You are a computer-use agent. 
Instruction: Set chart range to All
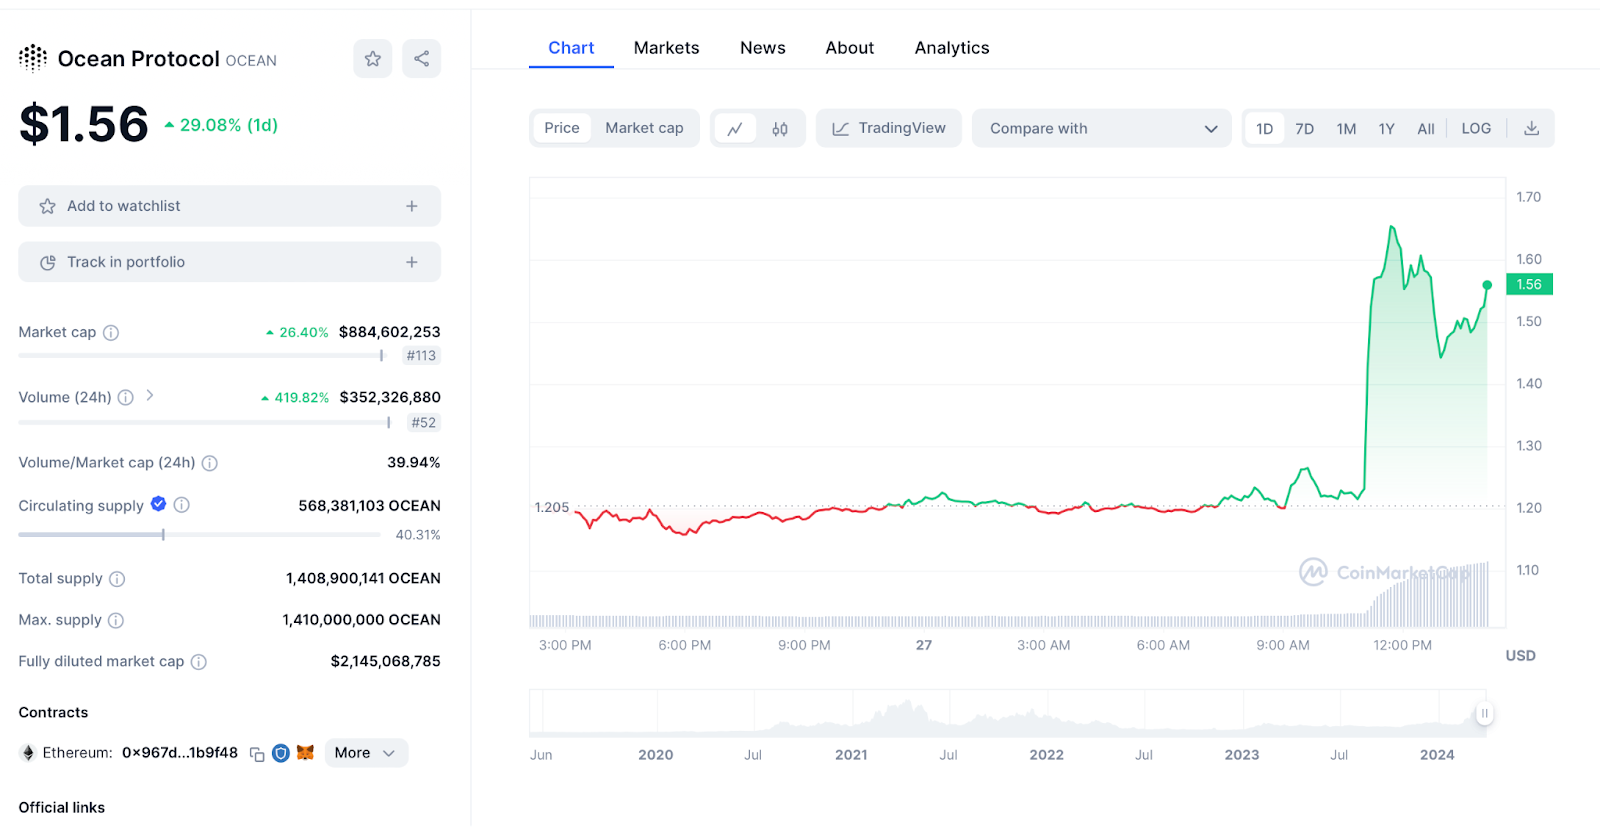tap(1426, 129)
